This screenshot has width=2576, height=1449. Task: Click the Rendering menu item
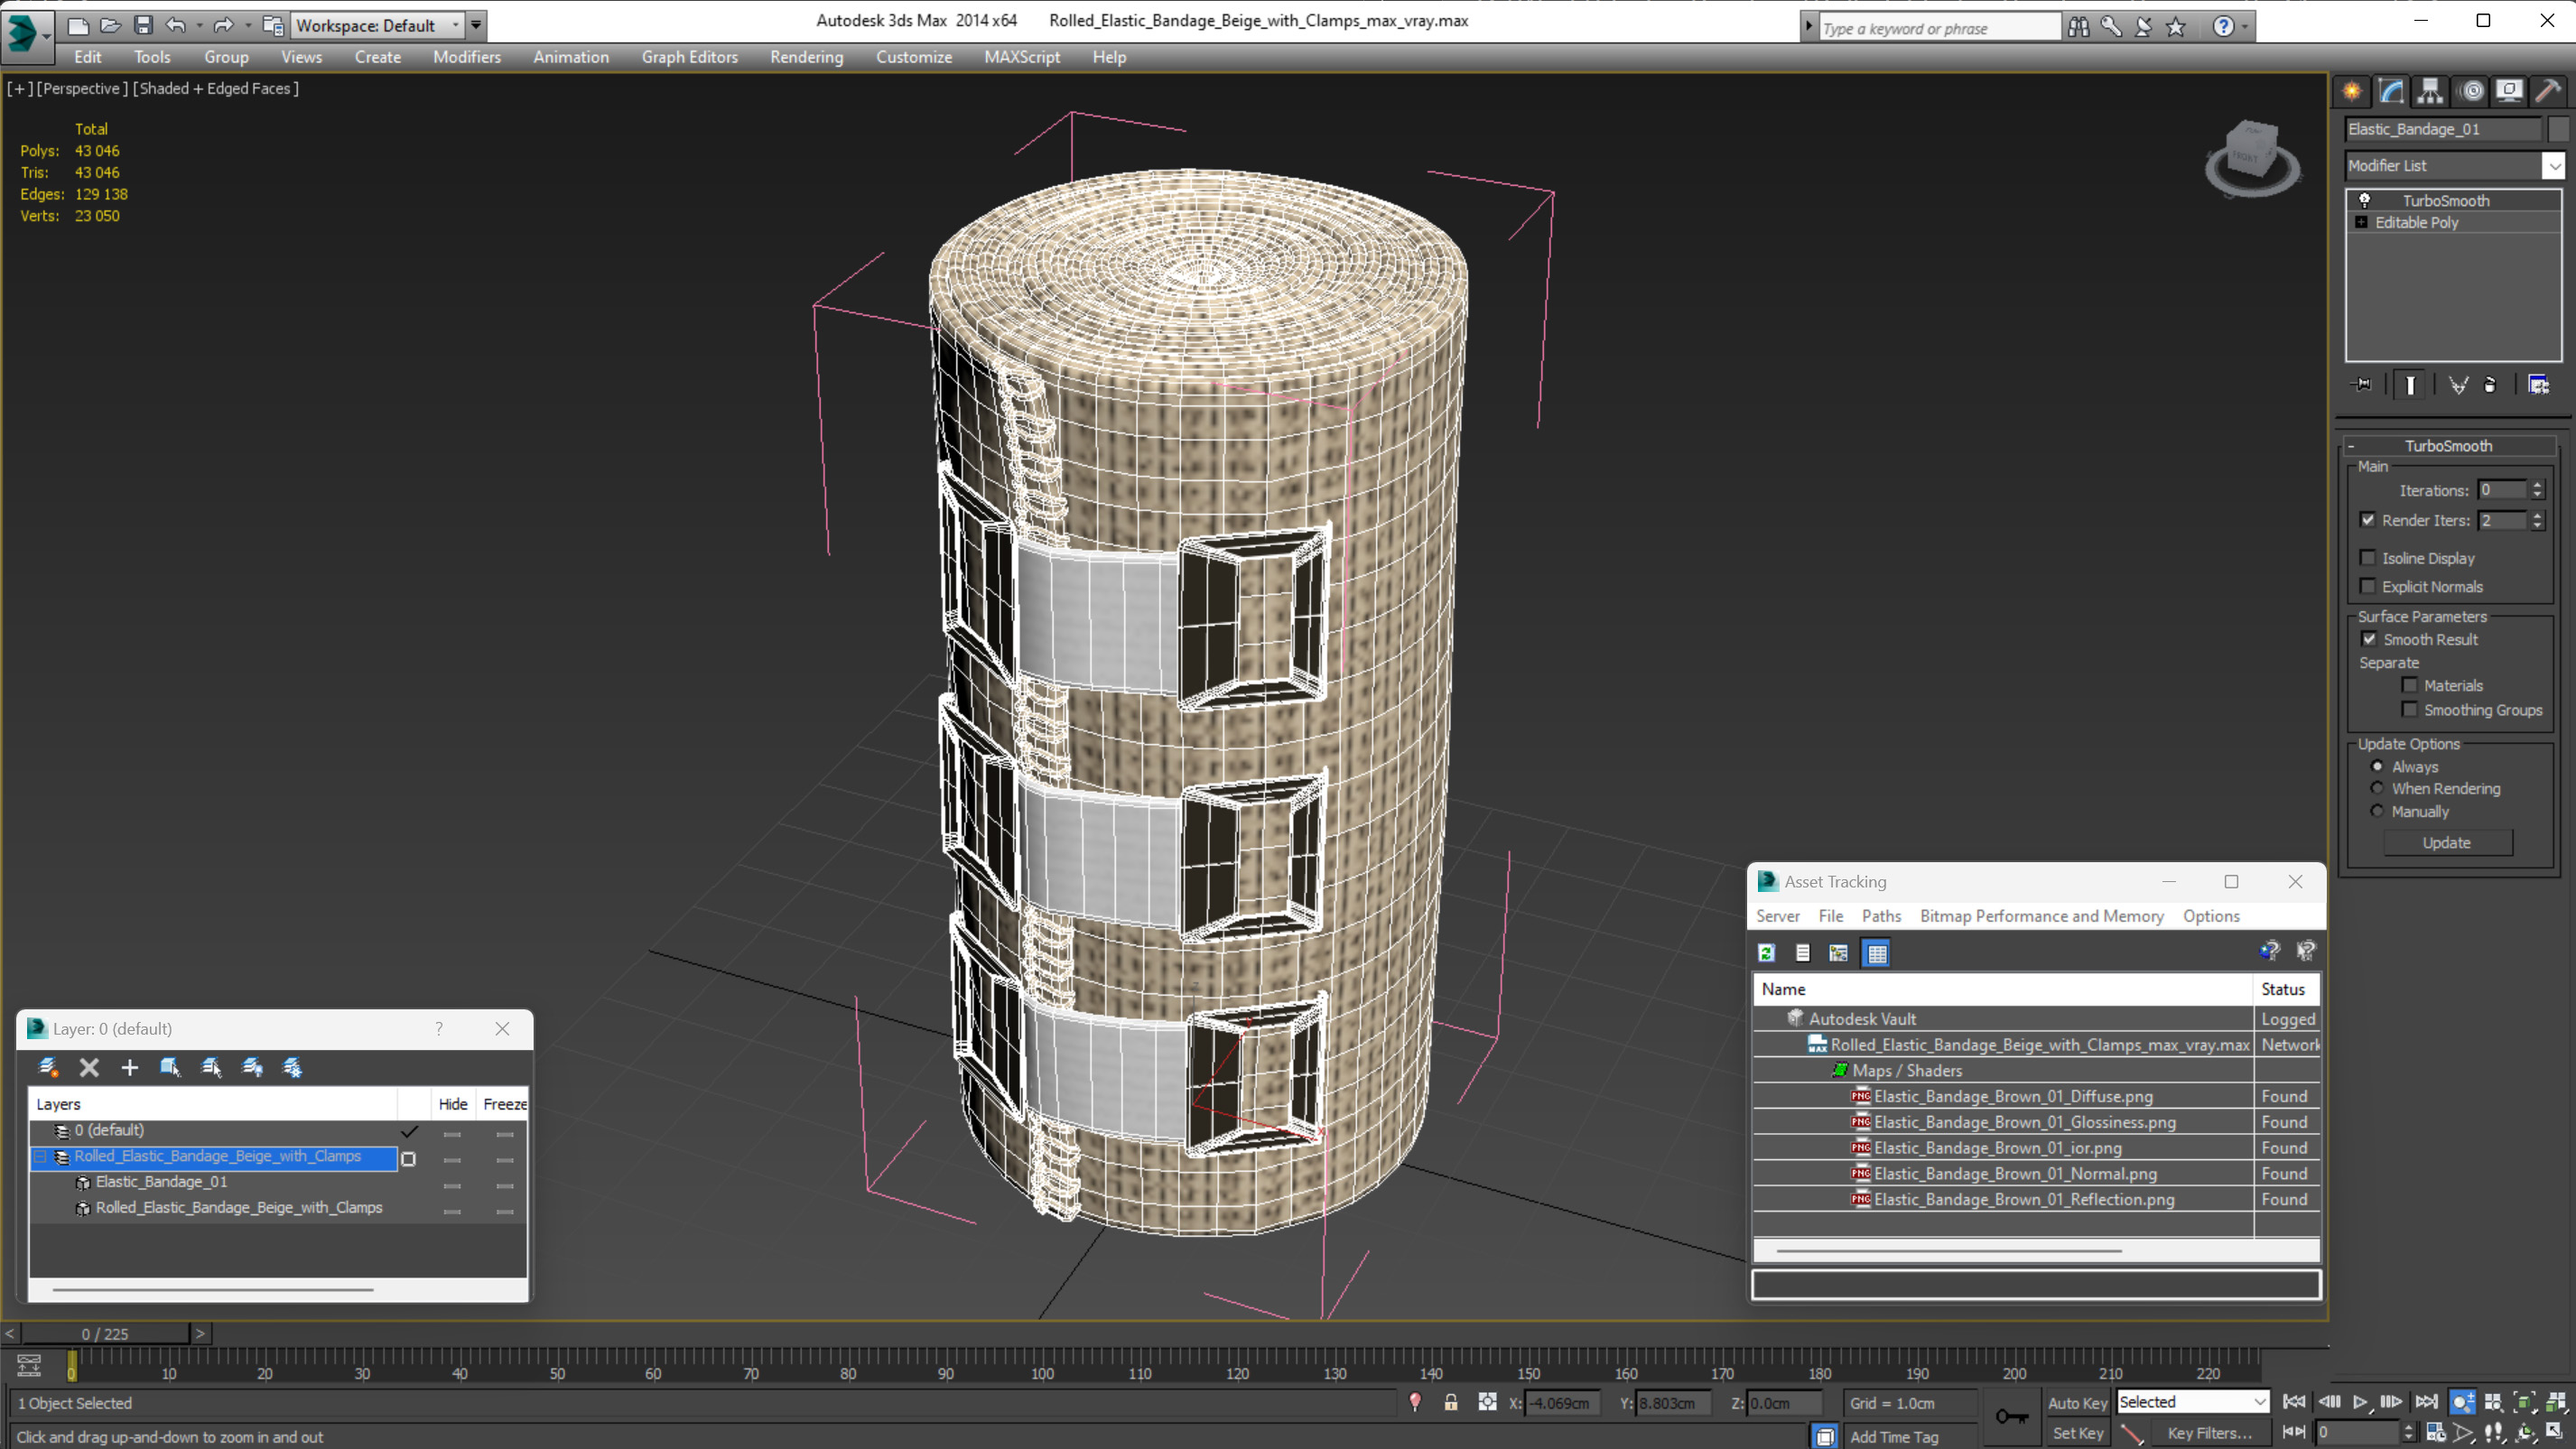pyautogui.click(x=807, y=57)
